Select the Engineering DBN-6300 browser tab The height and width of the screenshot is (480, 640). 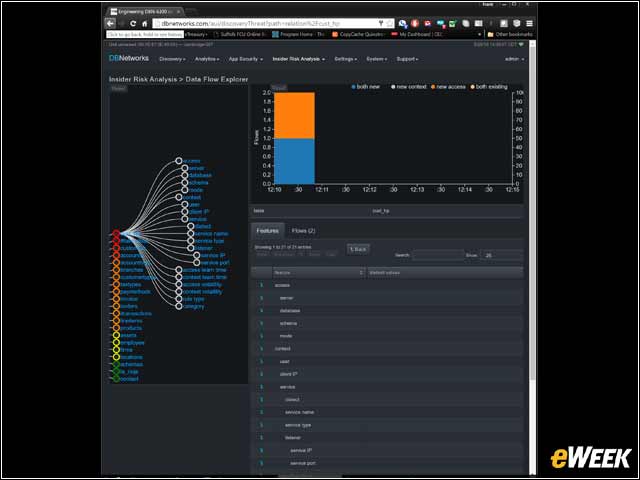click(146, 11)
